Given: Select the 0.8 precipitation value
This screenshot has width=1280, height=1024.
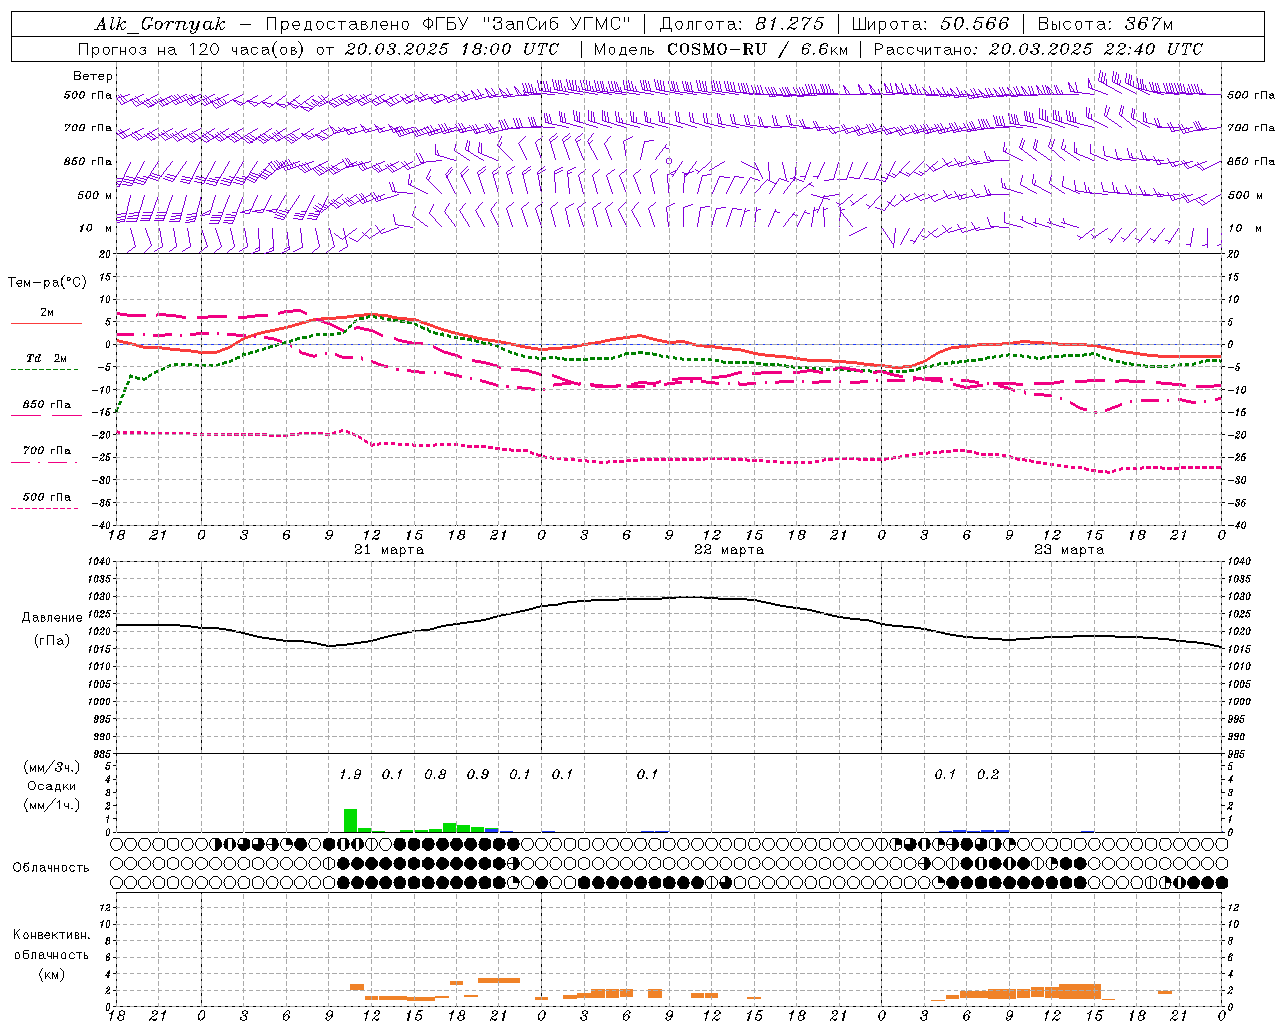Looking at the screenshot, I should (x=435, y=775).
